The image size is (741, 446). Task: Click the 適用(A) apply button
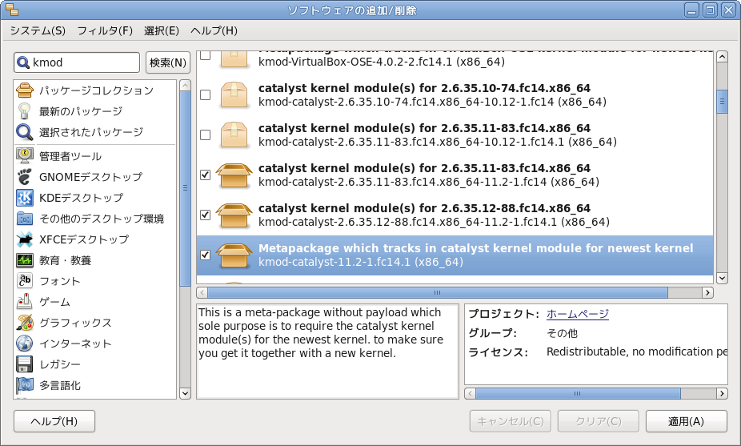686,421
